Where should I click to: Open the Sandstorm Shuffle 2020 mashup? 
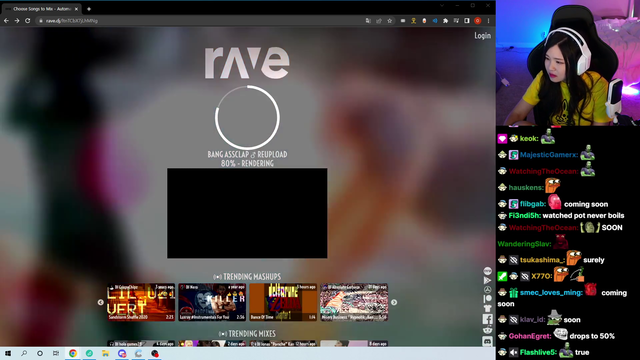pos(141,302)
